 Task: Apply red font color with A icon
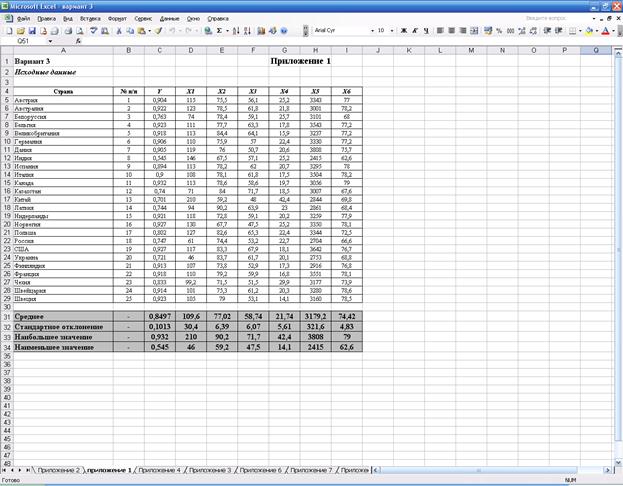pyautogui.click(x=606, y=31)
